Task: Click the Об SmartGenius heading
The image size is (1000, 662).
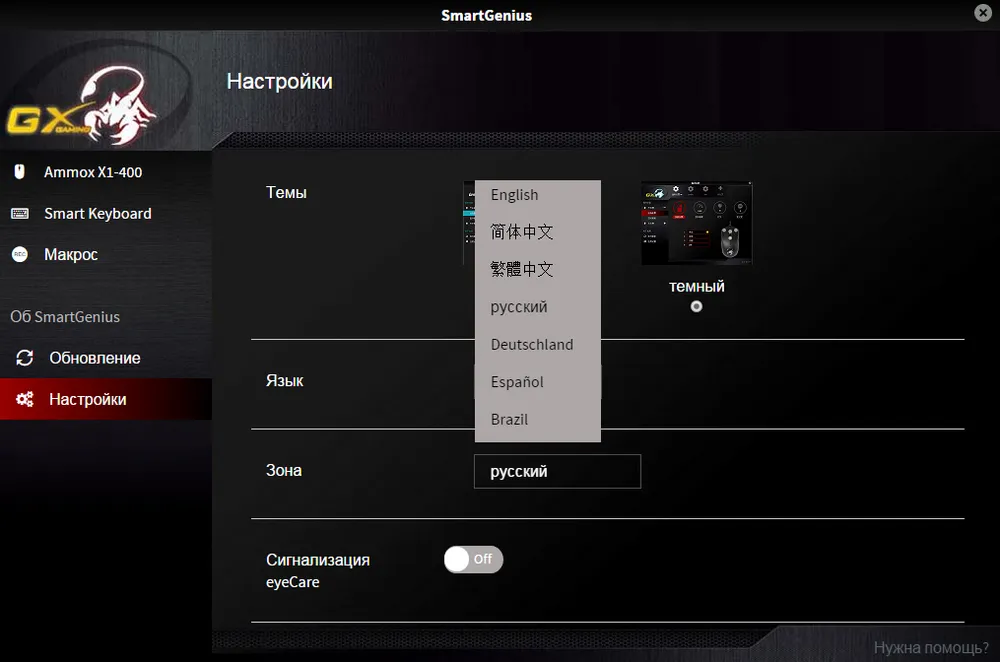Action: [65, 317]
